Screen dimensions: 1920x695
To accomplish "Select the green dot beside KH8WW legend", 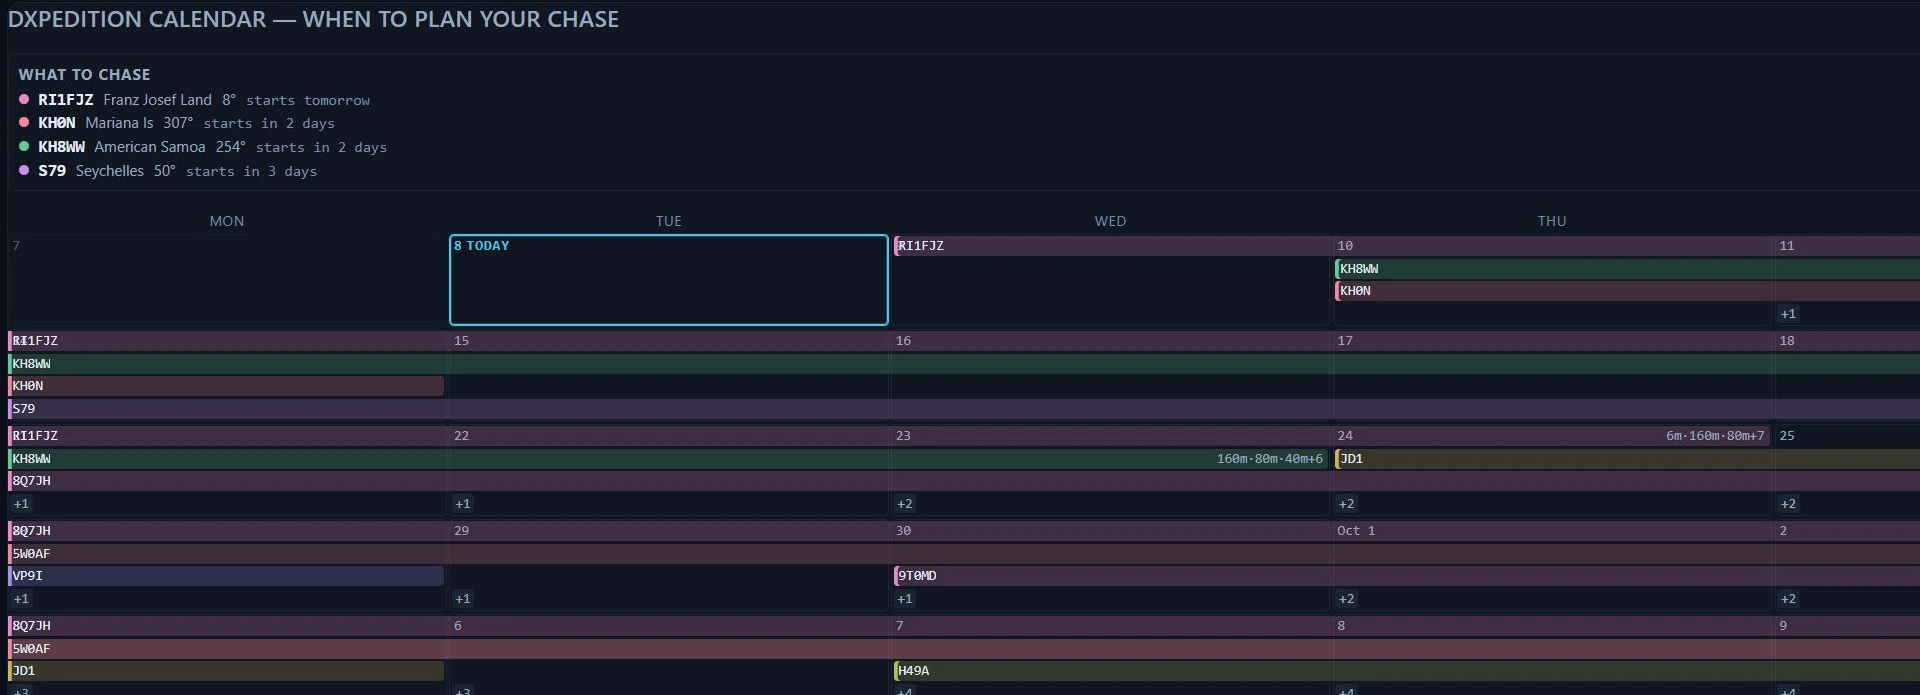I will click(24, 146).
